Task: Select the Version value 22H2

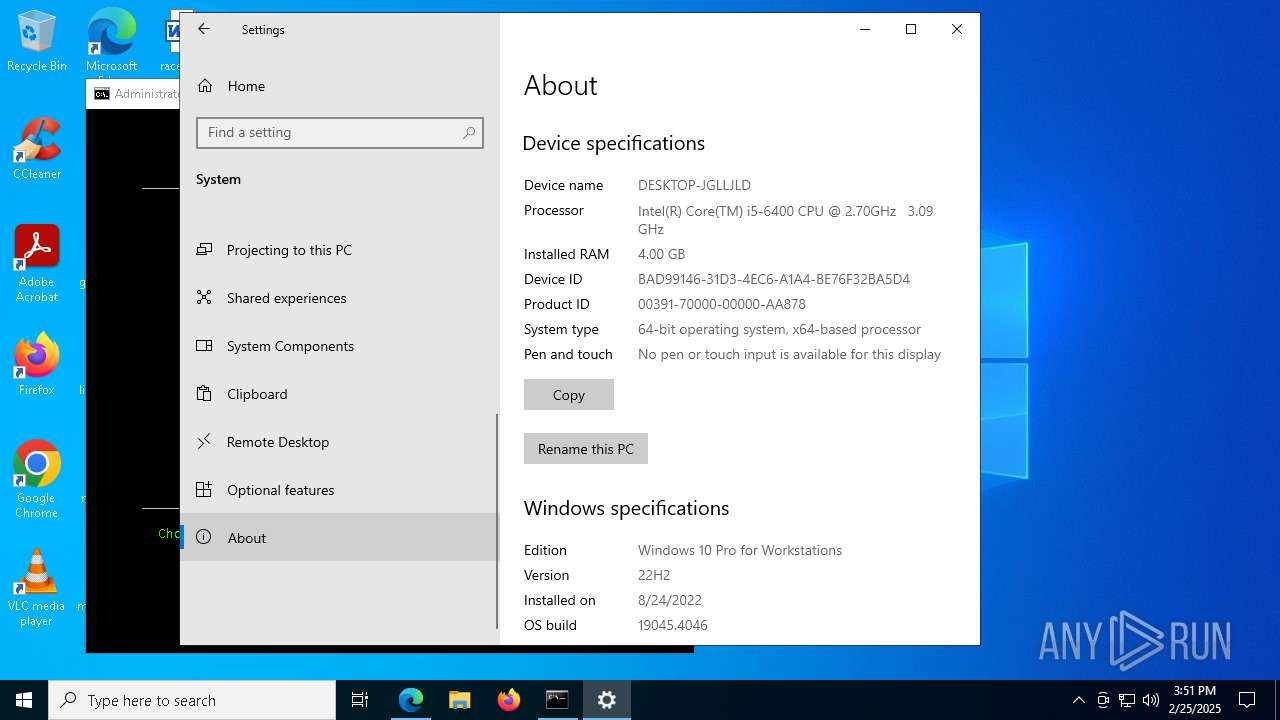Action: coord(654,575)
